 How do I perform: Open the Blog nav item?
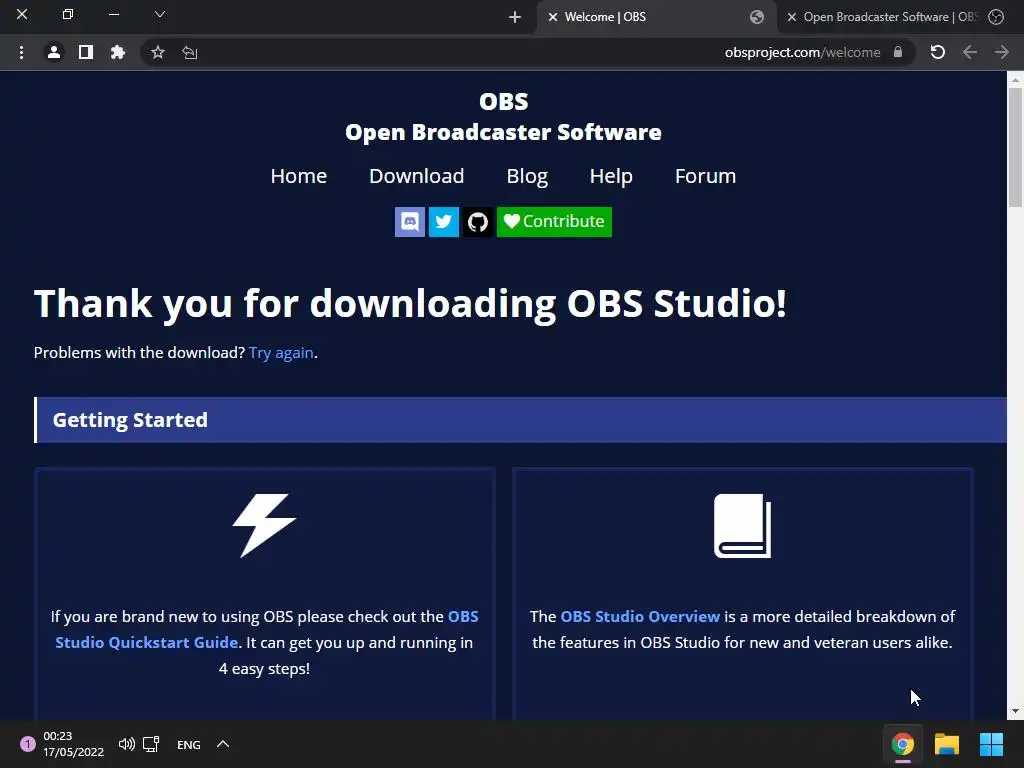[x=527, y=176]
